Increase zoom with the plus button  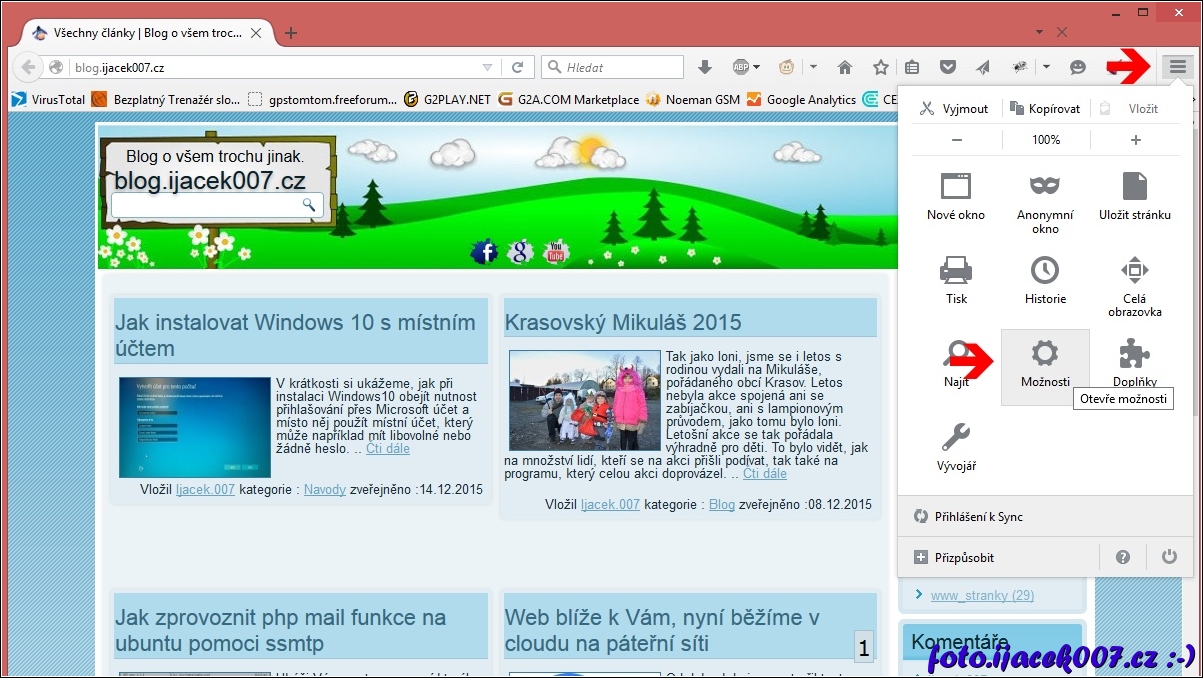pos(1135,140)
